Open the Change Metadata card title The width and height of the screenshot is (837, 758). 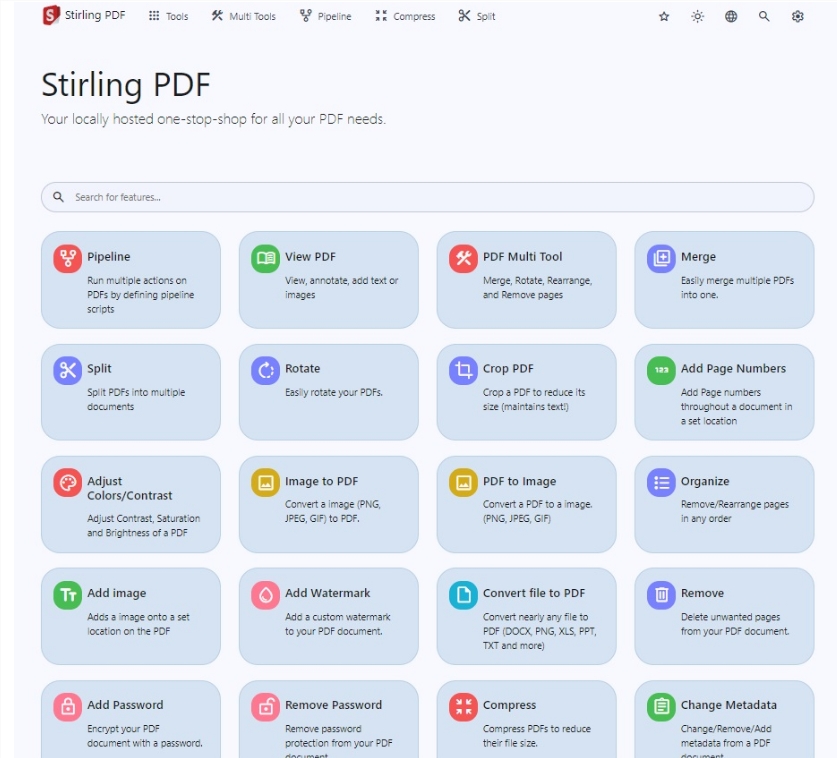point(729,705)
